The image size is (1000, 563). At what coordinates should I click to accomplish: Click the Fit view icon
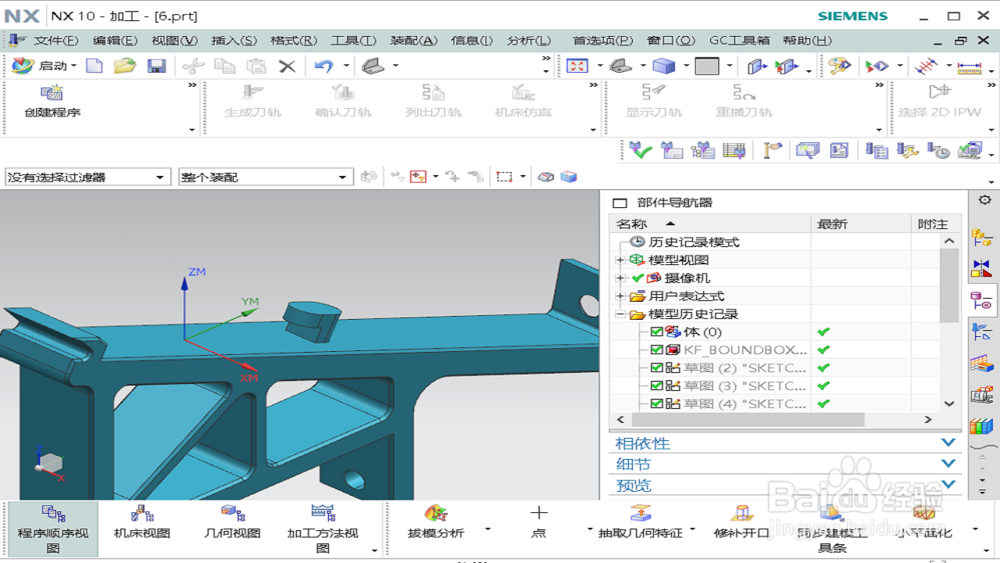coord(577,66)
